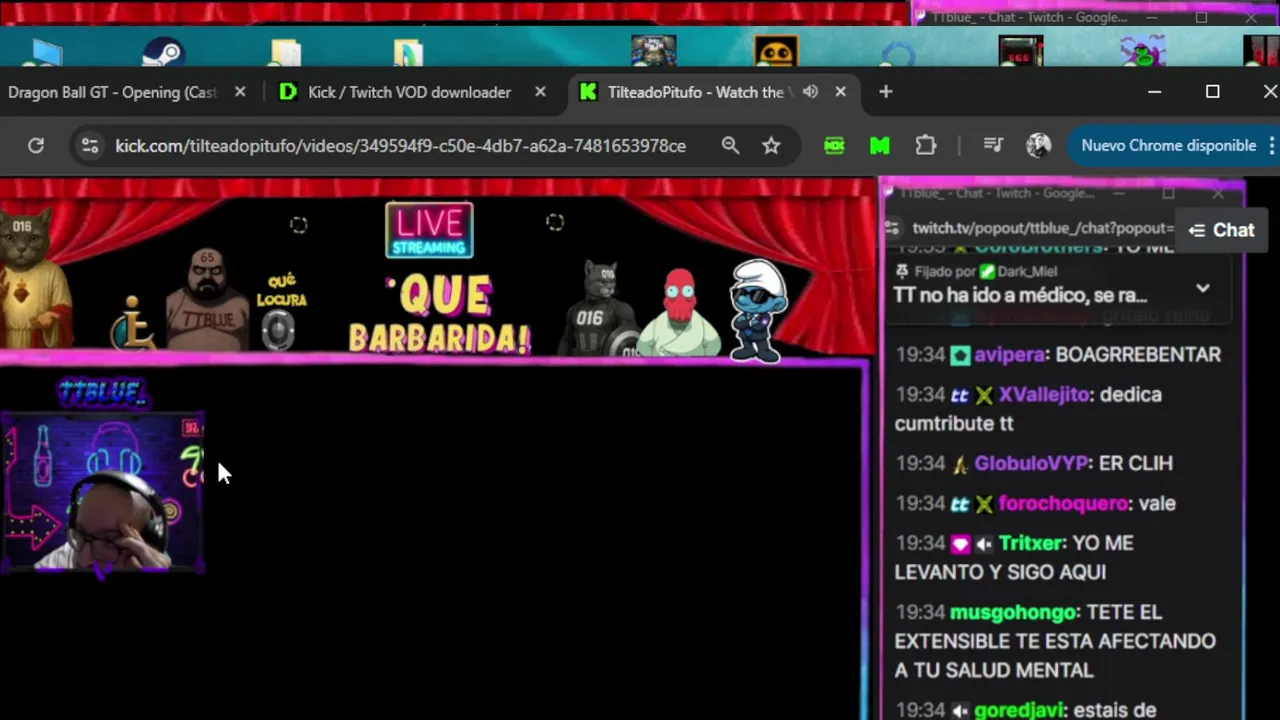Click the TTBLUE_ webcam feed thumbnail
This screenshot has height=720, width=1280.
coord(102,492)
